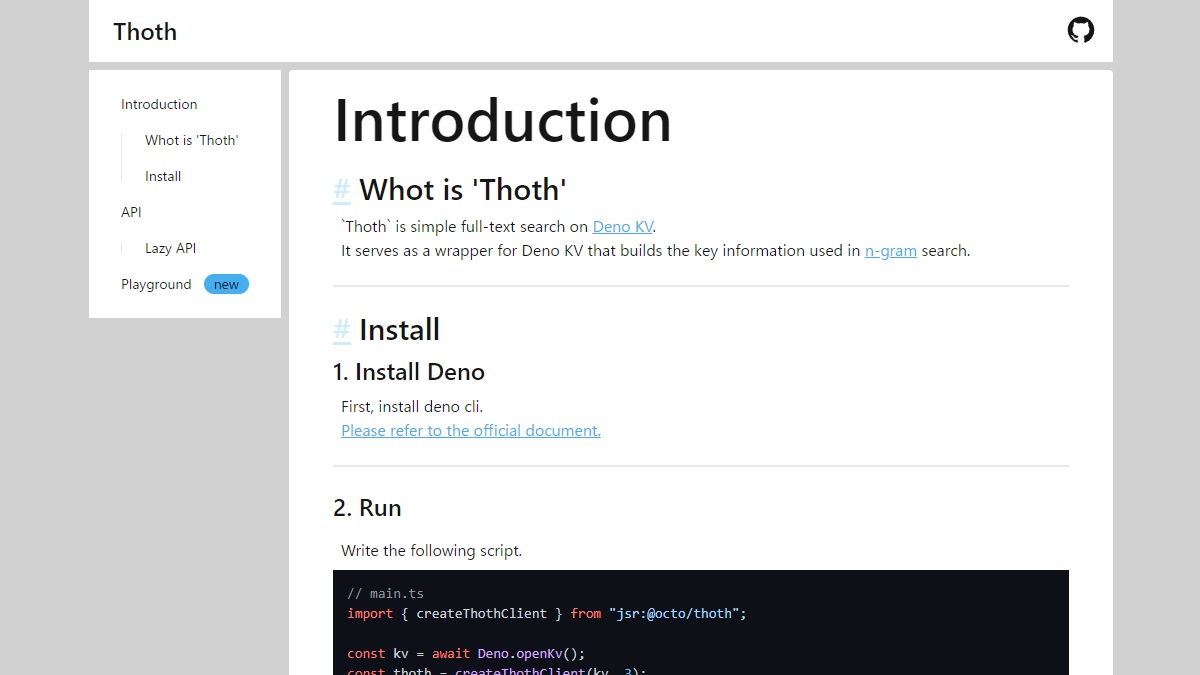Click the hash anchor beside Whot is 'Thoth'
This screenshot has width=1200, height=675.
tap(342, 189)
